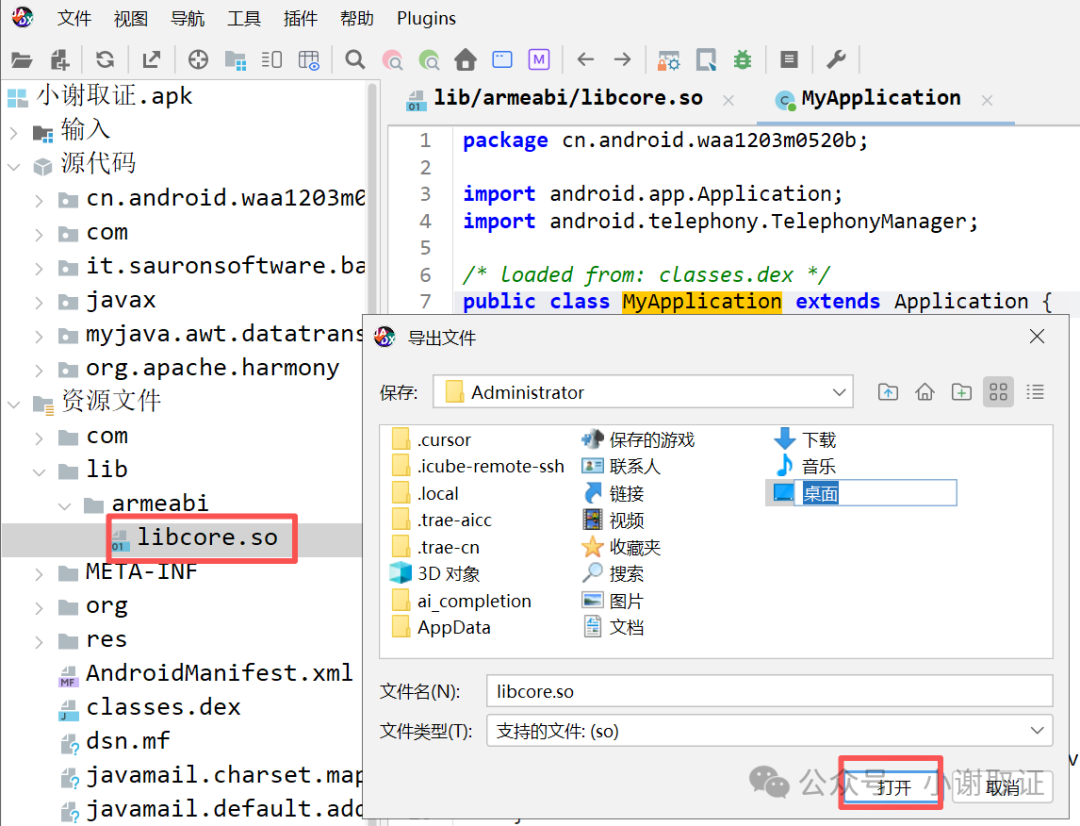Click the navigate back arrow icon
Image resolution: width=1080 pixels, height=826 pixels.
586,60
